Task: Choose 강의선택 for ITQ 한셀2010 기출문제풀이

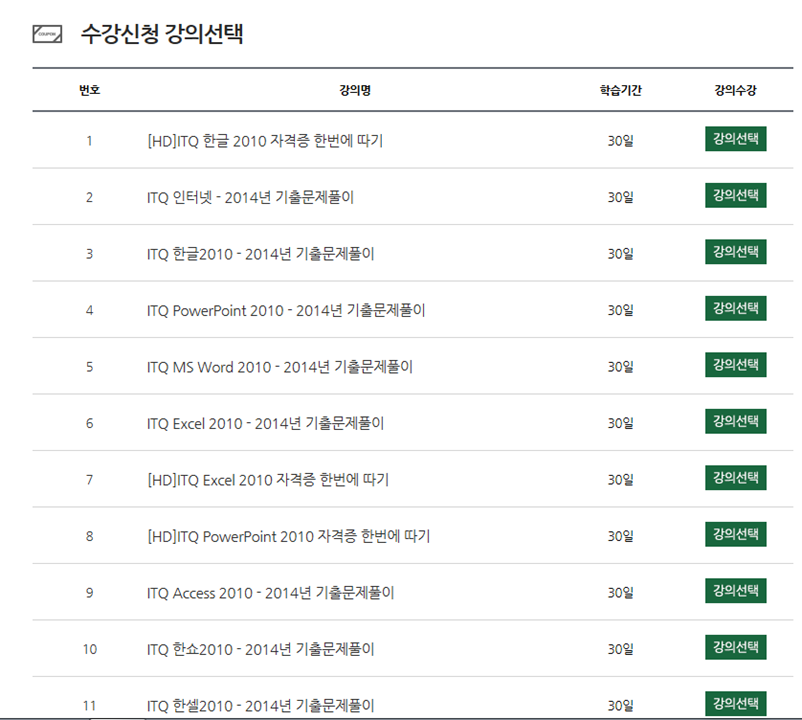Action: [735, 704]
